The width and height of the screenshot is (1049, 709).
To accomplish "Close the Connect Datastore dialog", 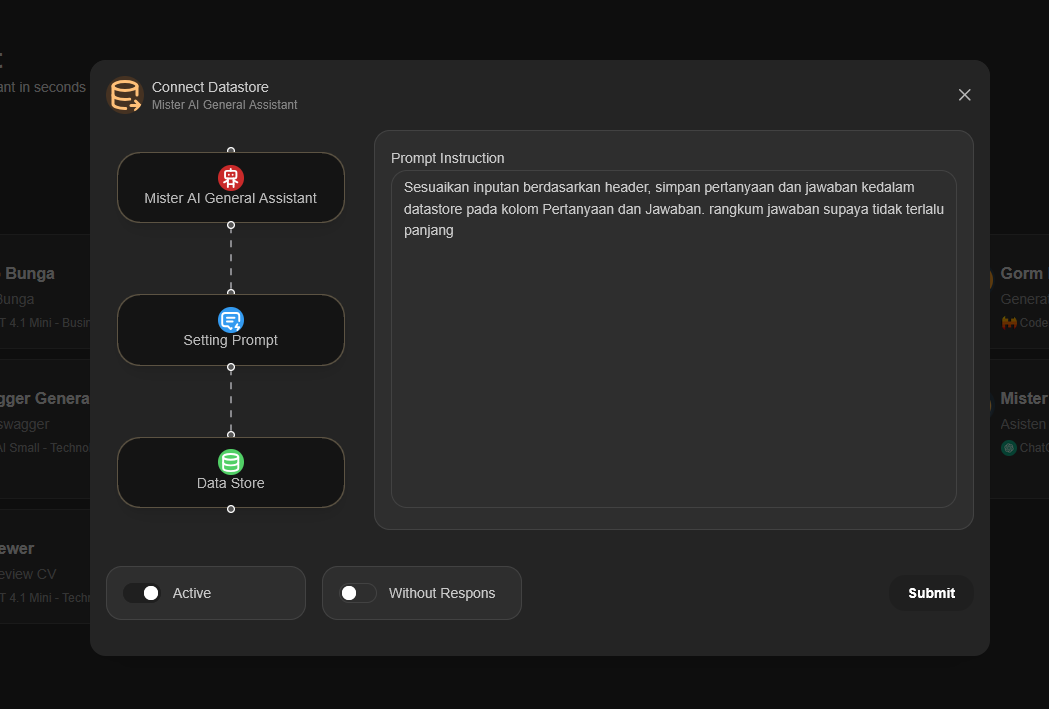I will point(964,95).
